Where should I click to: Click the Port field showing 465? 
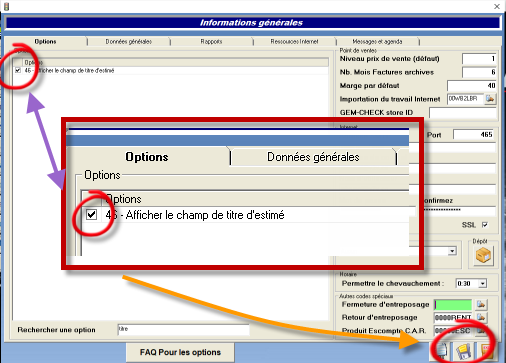pos(474,135)
